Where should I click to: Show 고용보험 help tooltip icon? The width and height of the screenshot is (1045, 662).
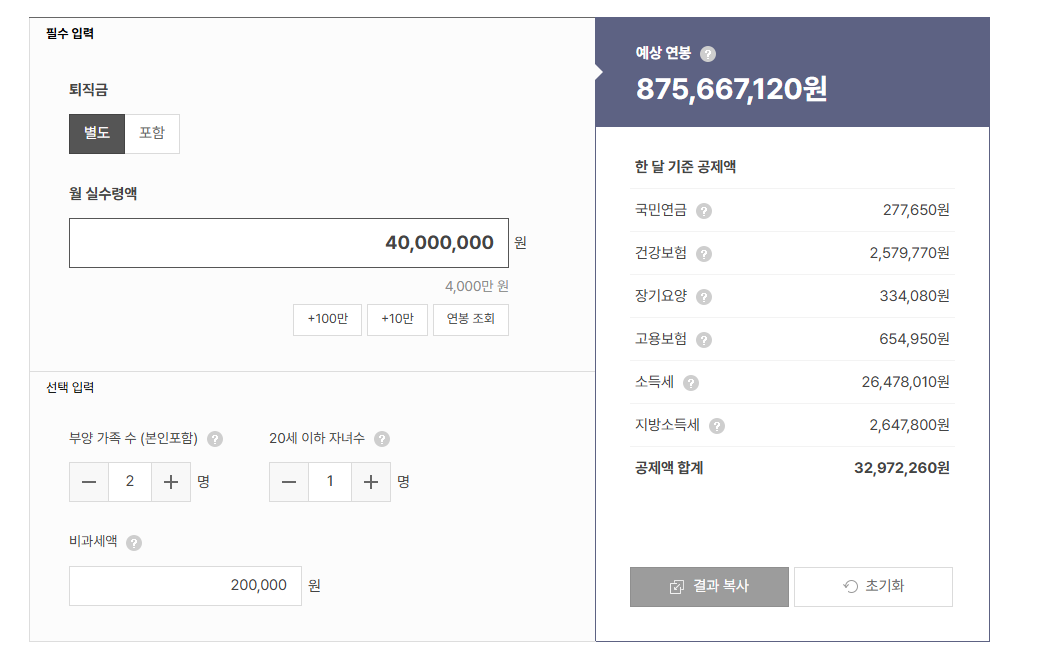704,340
